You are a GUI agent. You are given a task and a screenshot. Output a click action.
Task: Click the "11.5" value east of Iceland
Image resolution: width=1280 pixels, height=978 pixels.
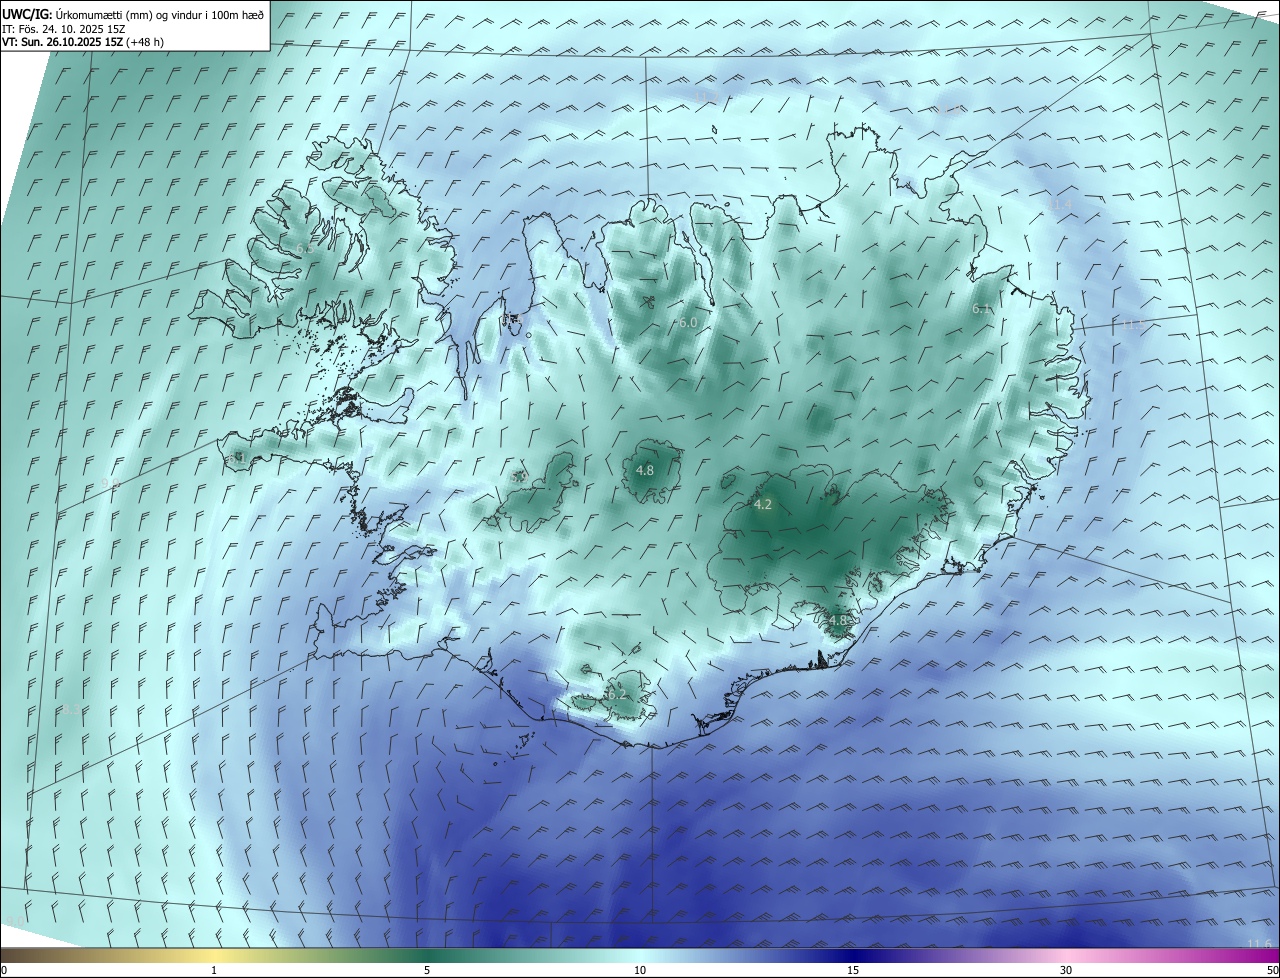click(x=1134, y=324)
